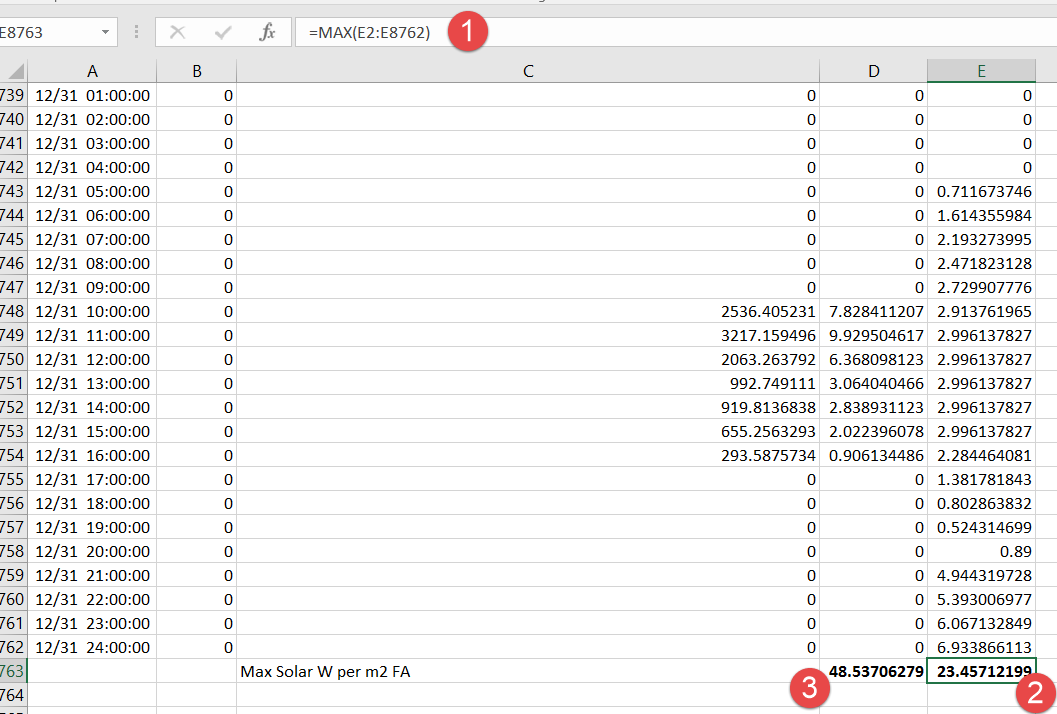Click cell with 12/31 12:00:00

92,359
